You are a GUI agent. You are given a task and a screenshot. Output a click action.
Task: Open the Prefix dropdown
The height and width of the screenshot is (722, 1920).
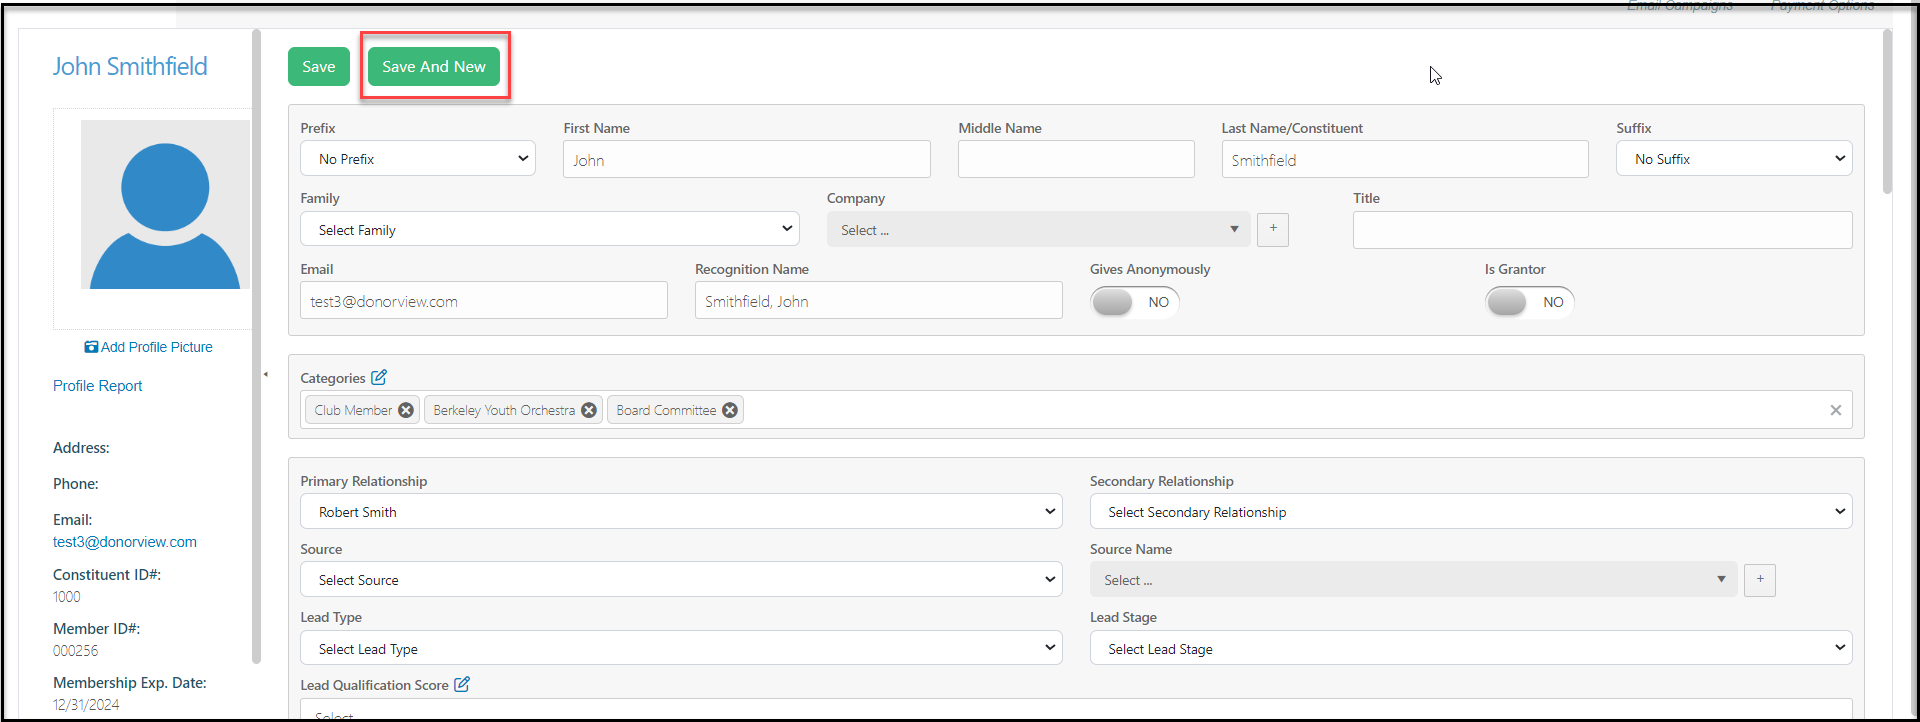(418, 159)
